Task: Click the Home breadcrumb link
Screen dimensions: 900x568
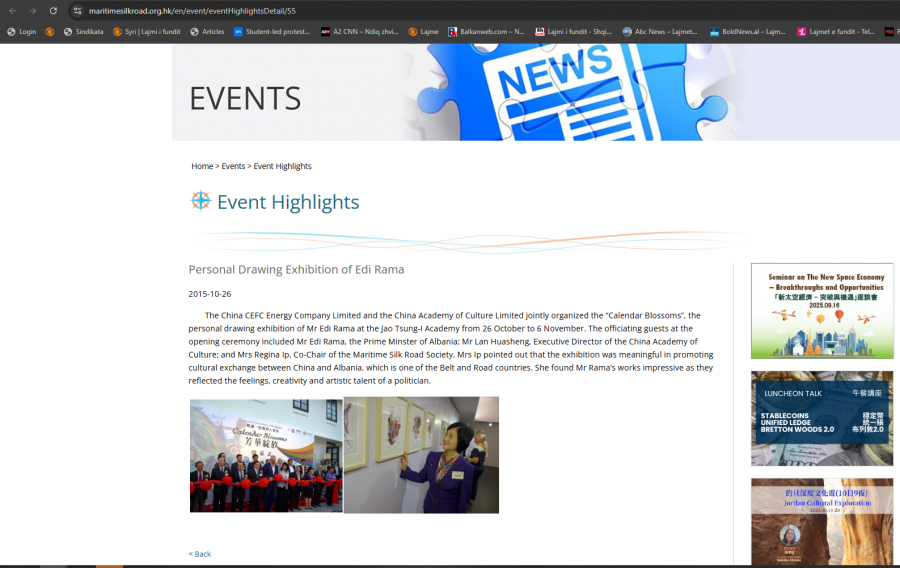Action: tap(202, 166)
